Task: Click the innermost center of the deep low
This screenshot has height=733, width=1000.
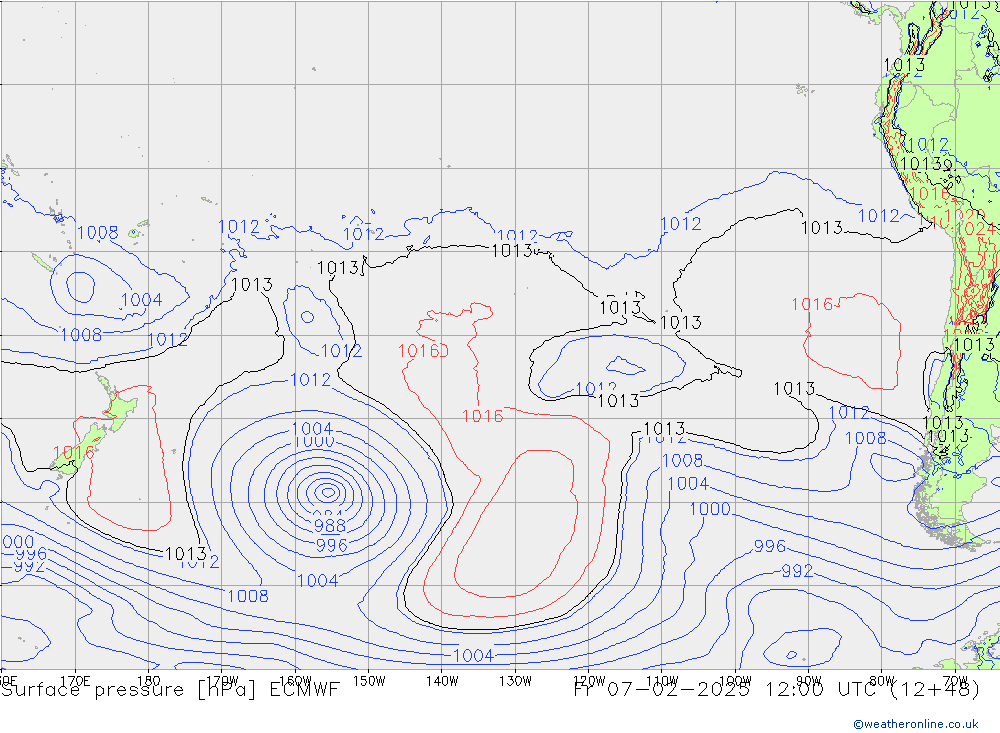Action: click(x=327, y=491)
